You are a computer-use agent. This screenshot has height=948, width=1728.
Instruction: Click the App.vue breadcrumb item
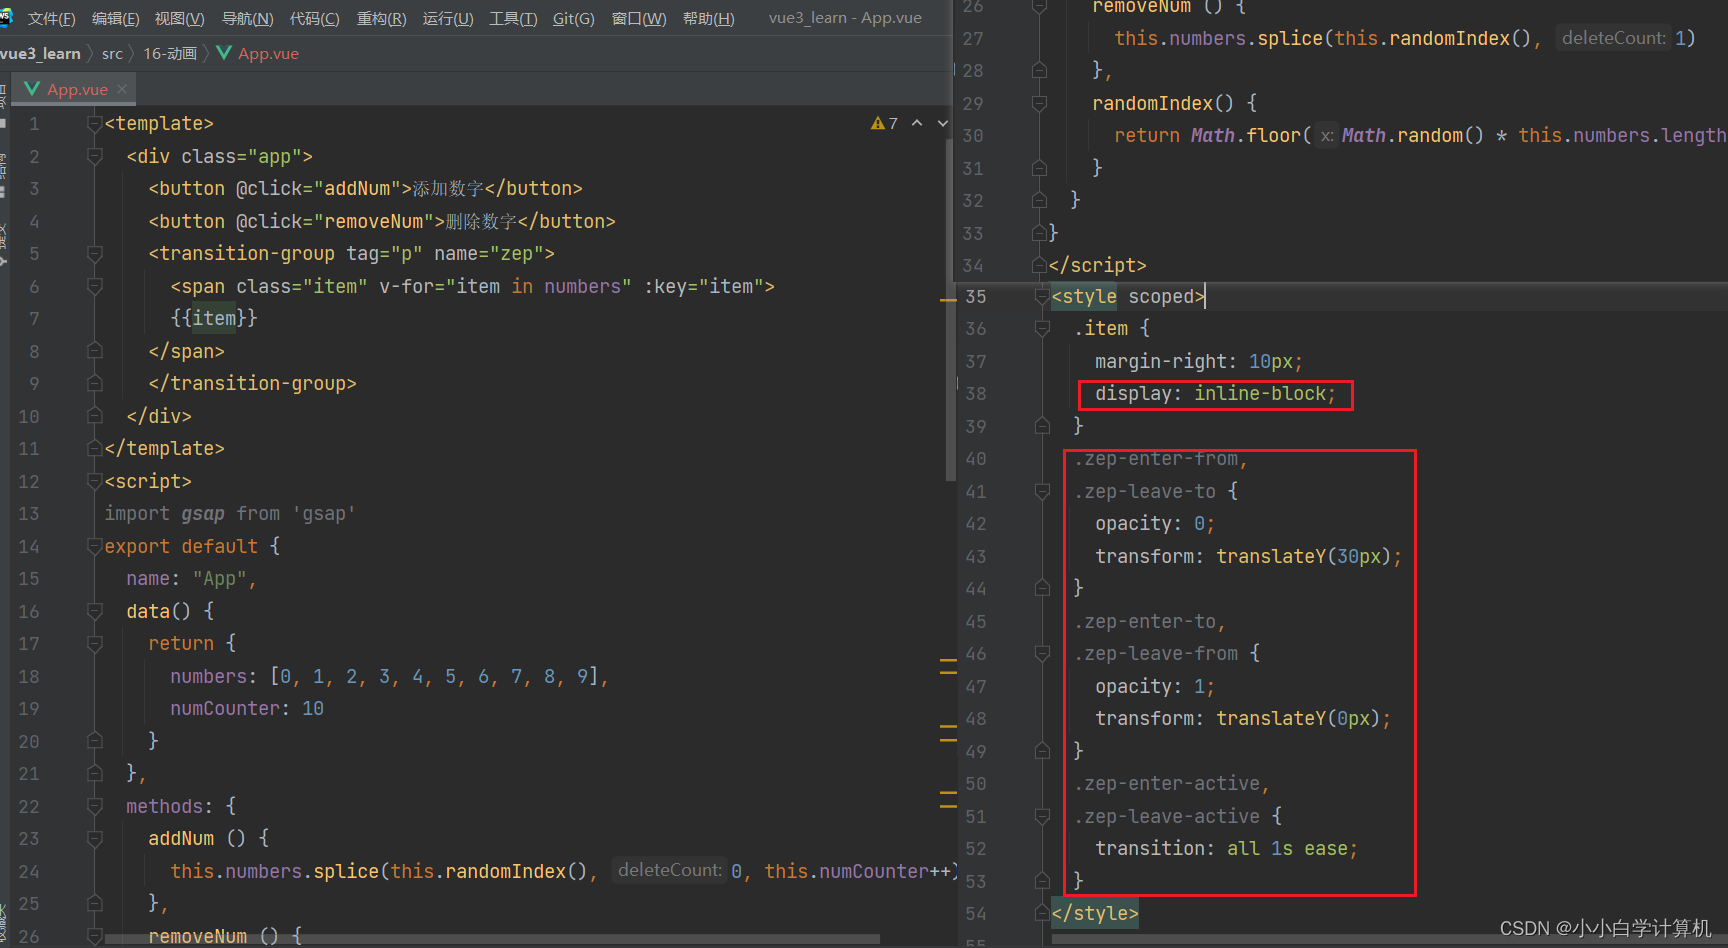268,53
